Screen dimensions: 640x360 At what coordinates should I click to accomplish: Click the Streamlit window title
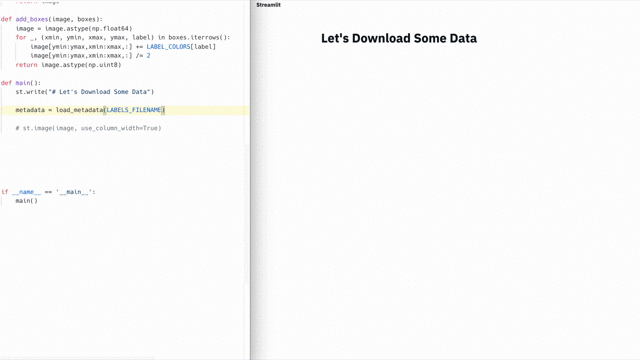pyautogui.click(x=268, y=5)
